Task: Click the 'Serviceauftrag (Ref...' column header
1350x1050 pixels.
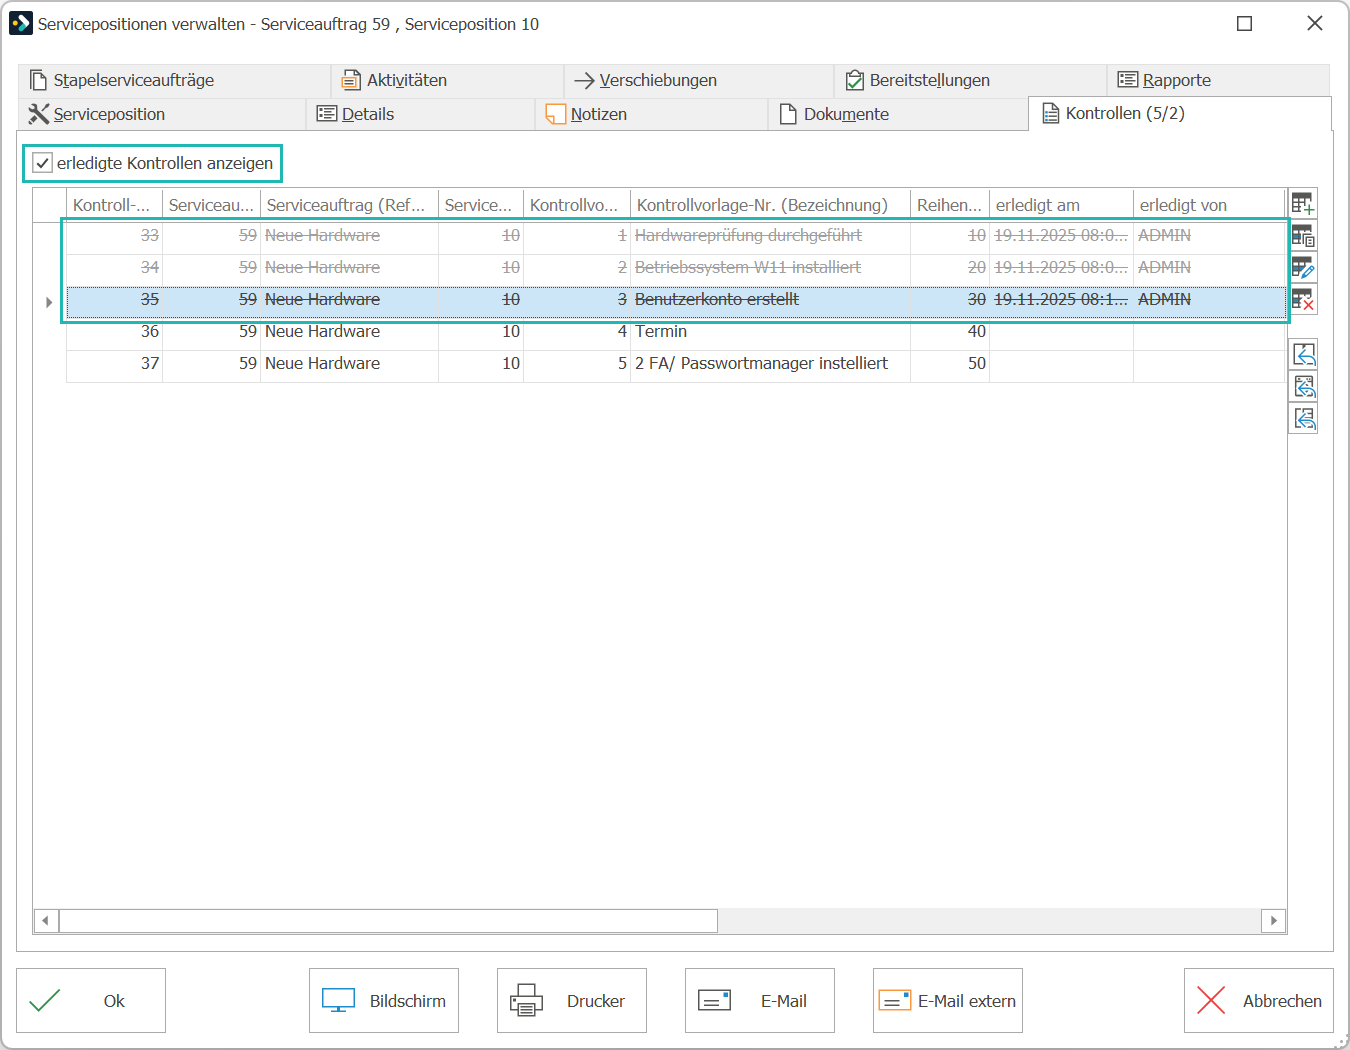Action: pos(349,205)
